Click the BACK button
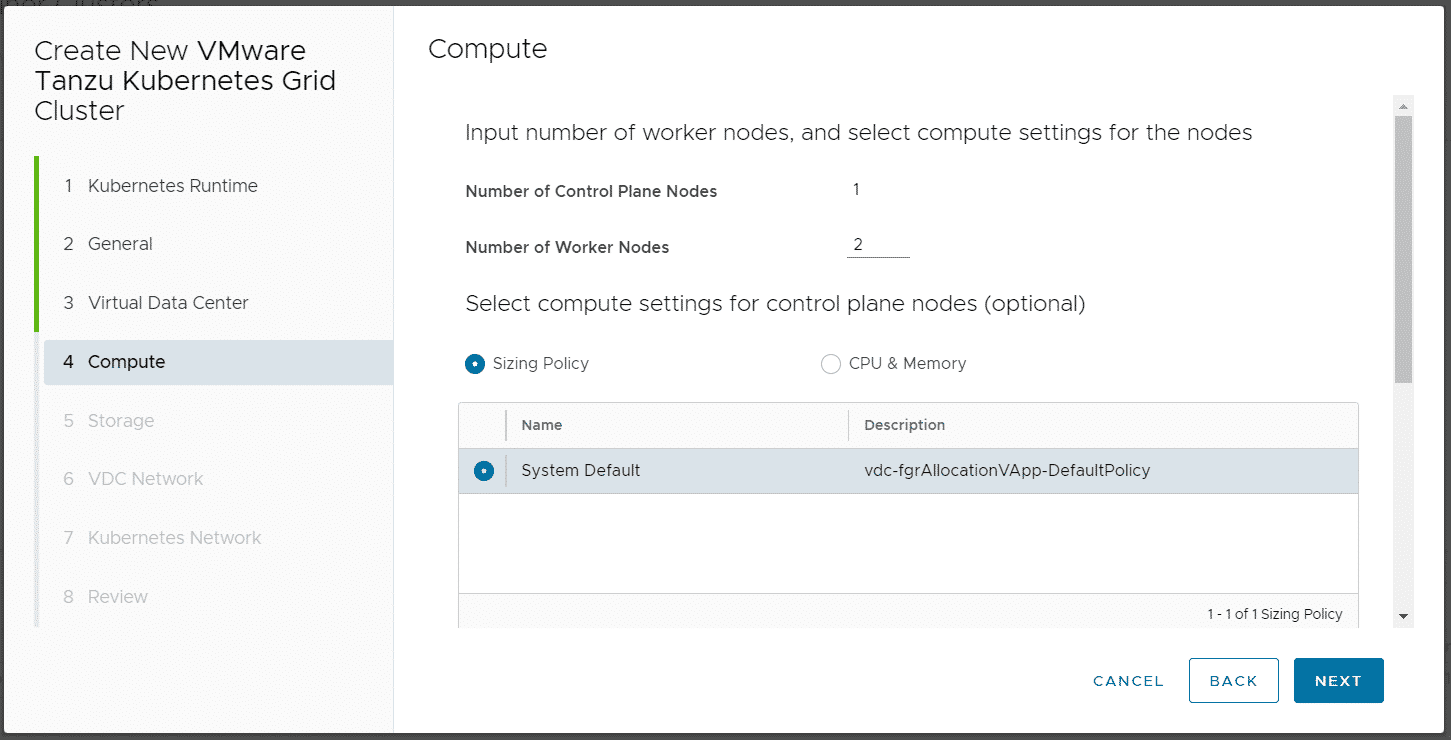1451x740 pixels. point(1233,681)
